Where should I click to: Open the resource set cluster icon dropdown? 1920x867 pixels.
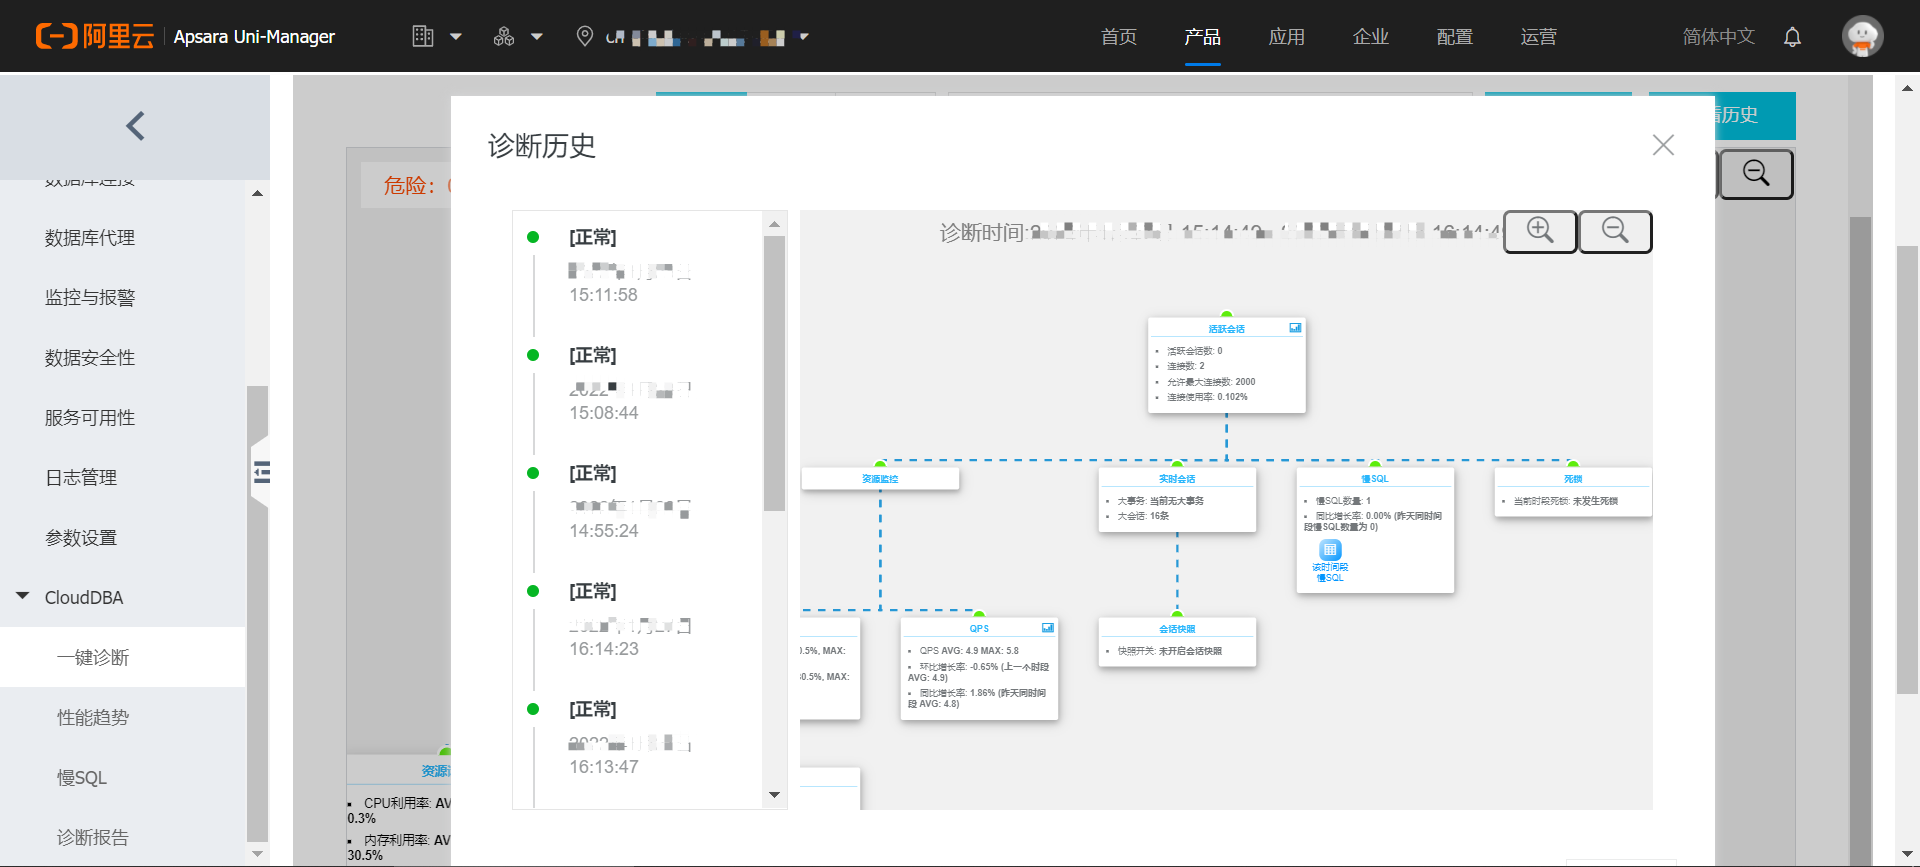518,37
